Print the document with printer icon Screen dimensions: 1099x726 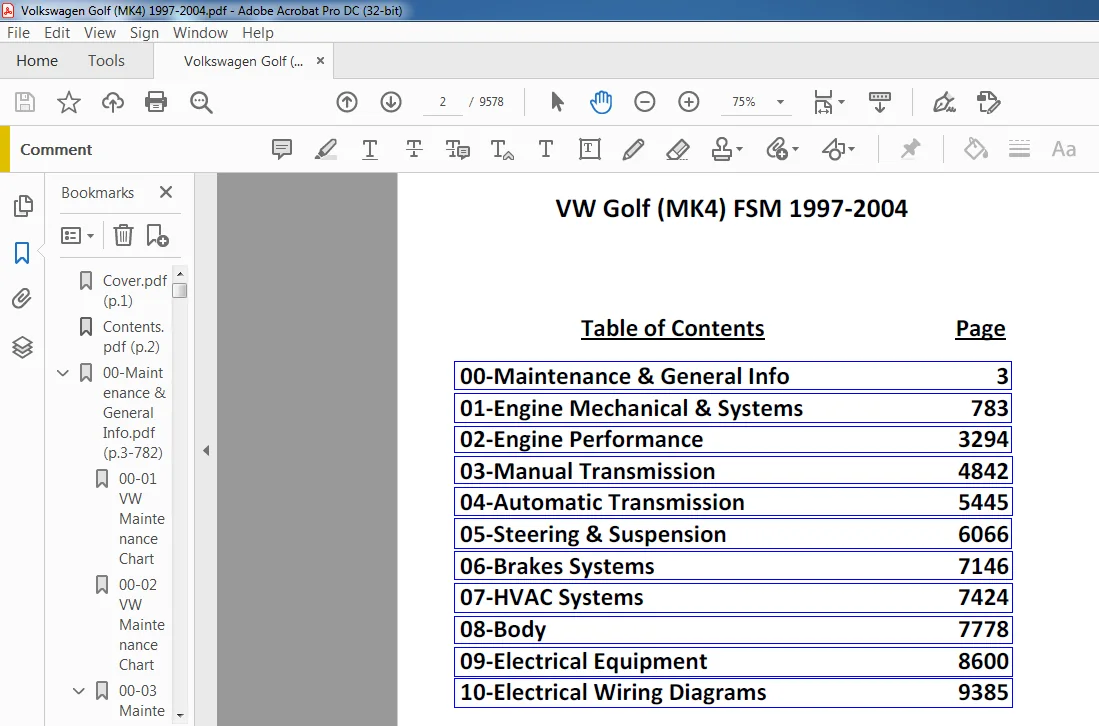156,102
